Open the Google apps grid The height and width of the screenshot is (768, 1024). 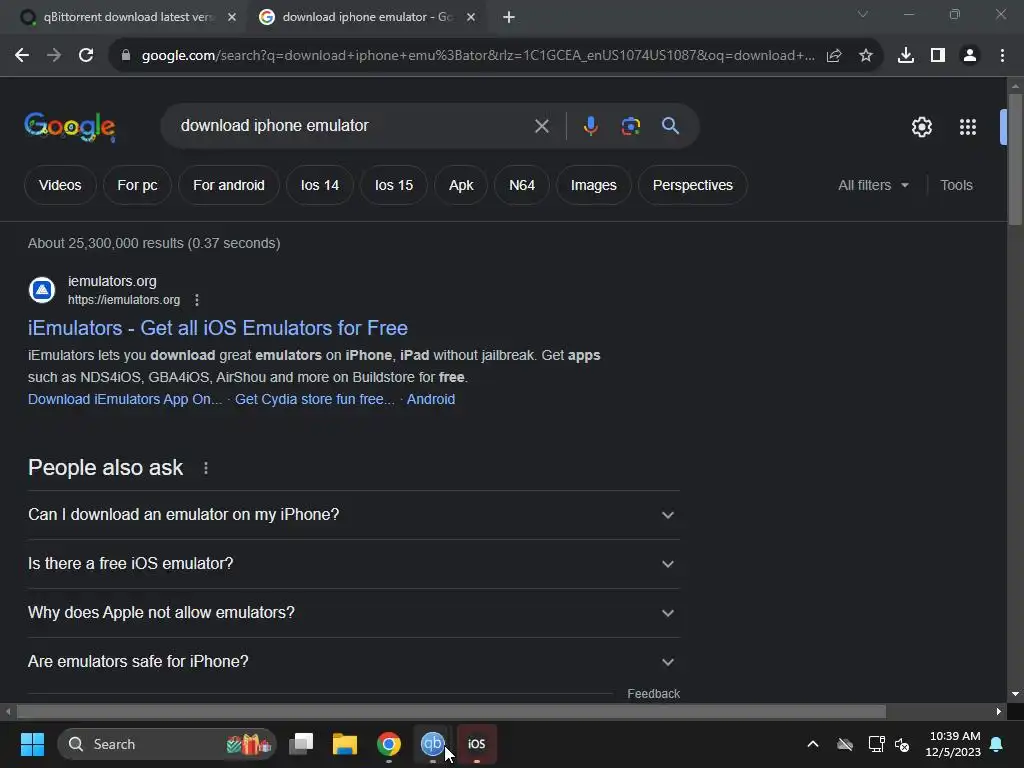pyautogui.click(x=968, y=127)
